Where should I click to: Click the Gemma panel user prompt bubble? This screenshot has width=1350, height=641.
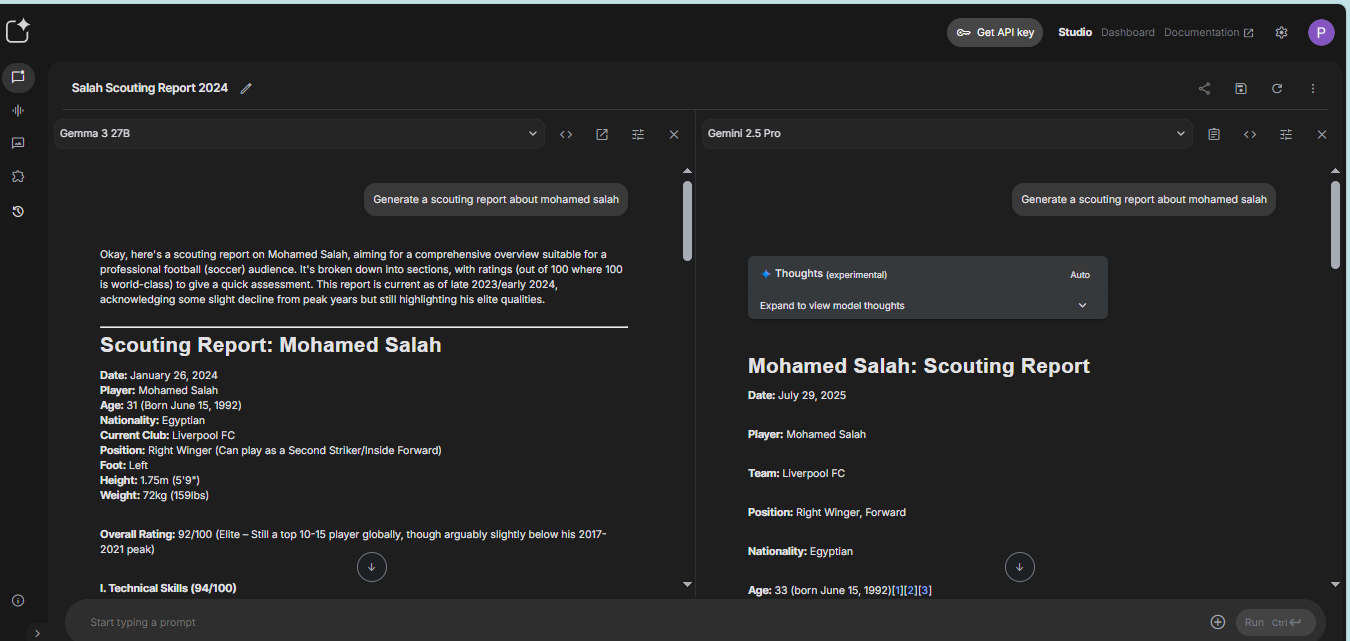point(496,199)
